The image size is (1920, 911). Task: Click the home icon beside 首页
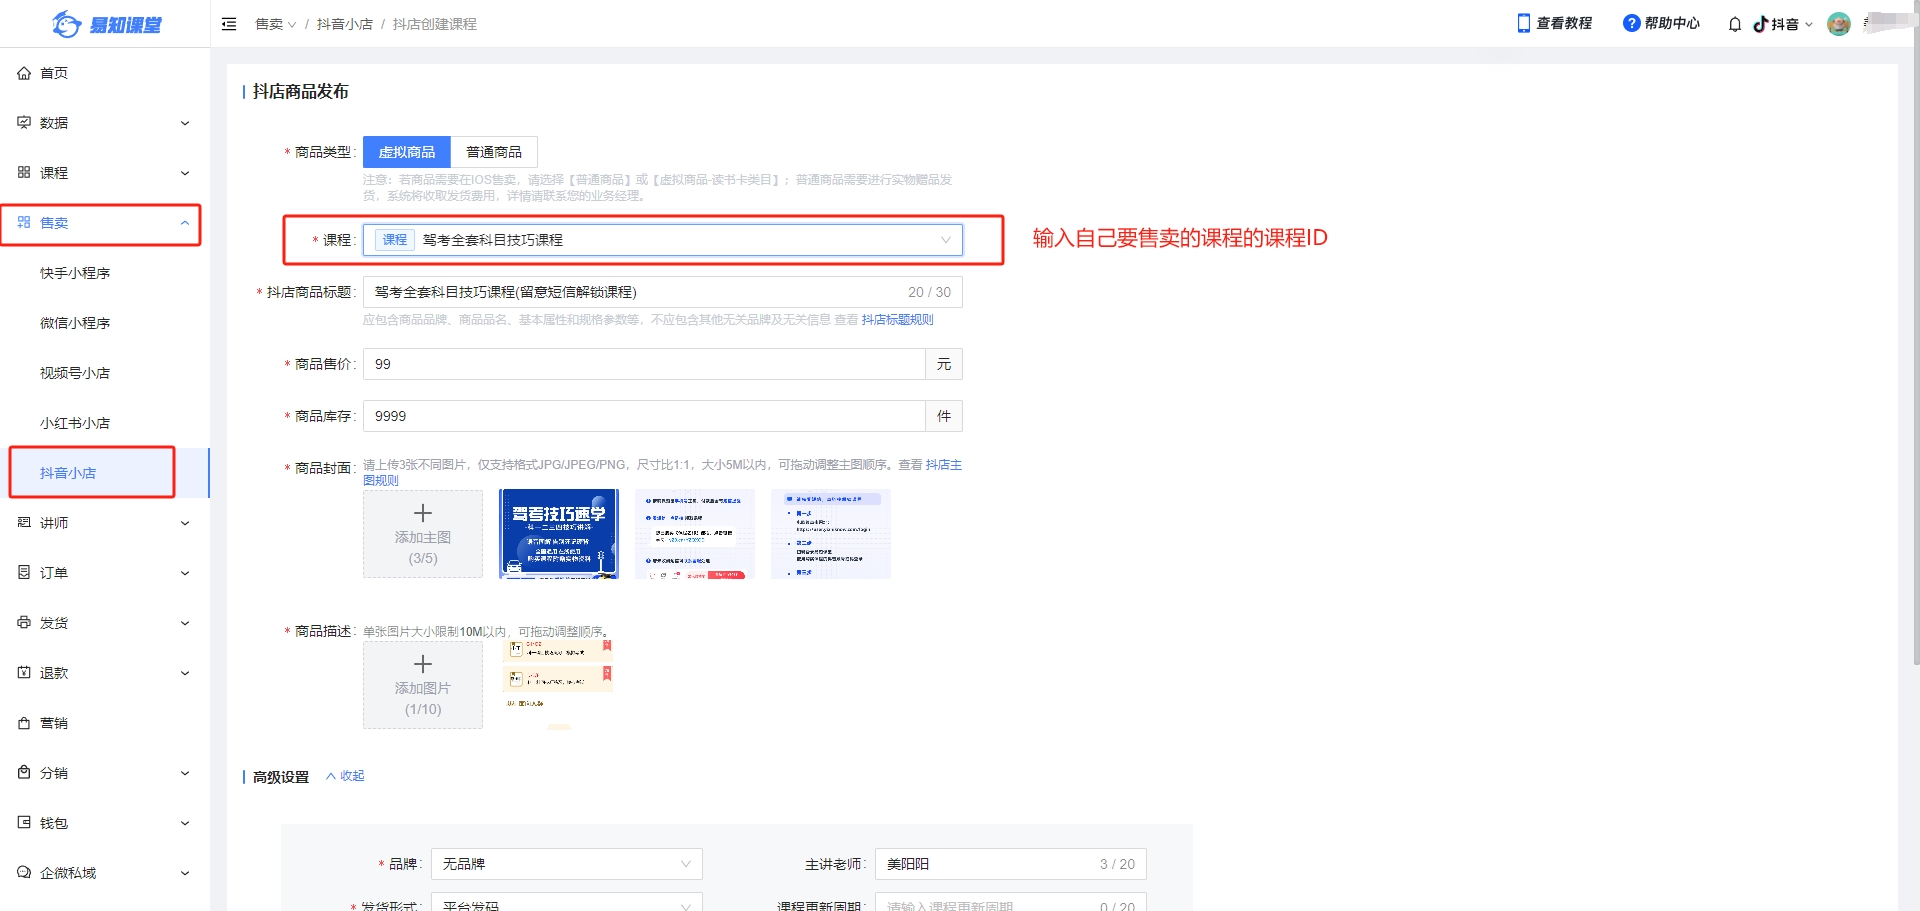pyautogui.click(x=24, y=73)
